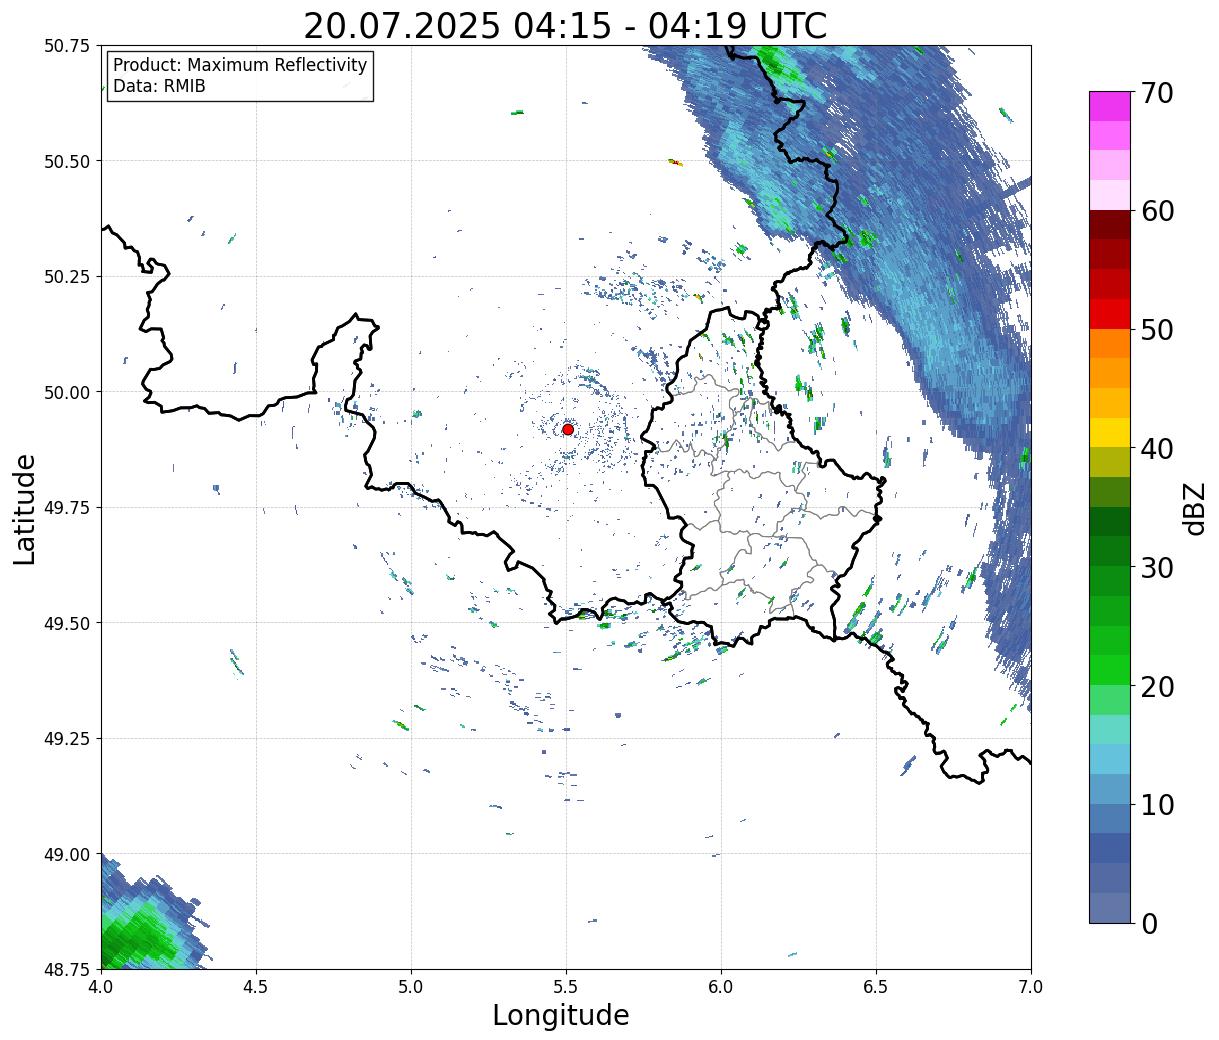Image resolution: width=1219 pixels, height=1040 pixels.
Task: Click the longitude tick label 6.0
Action: coord(721,986)
